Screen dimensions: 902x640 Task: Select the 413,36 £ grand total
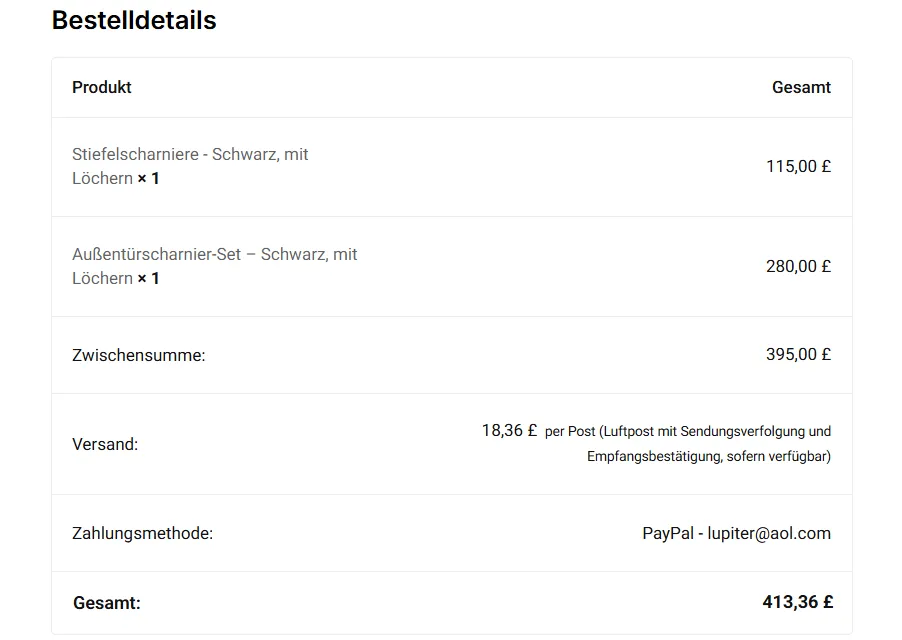coord(797,602)
